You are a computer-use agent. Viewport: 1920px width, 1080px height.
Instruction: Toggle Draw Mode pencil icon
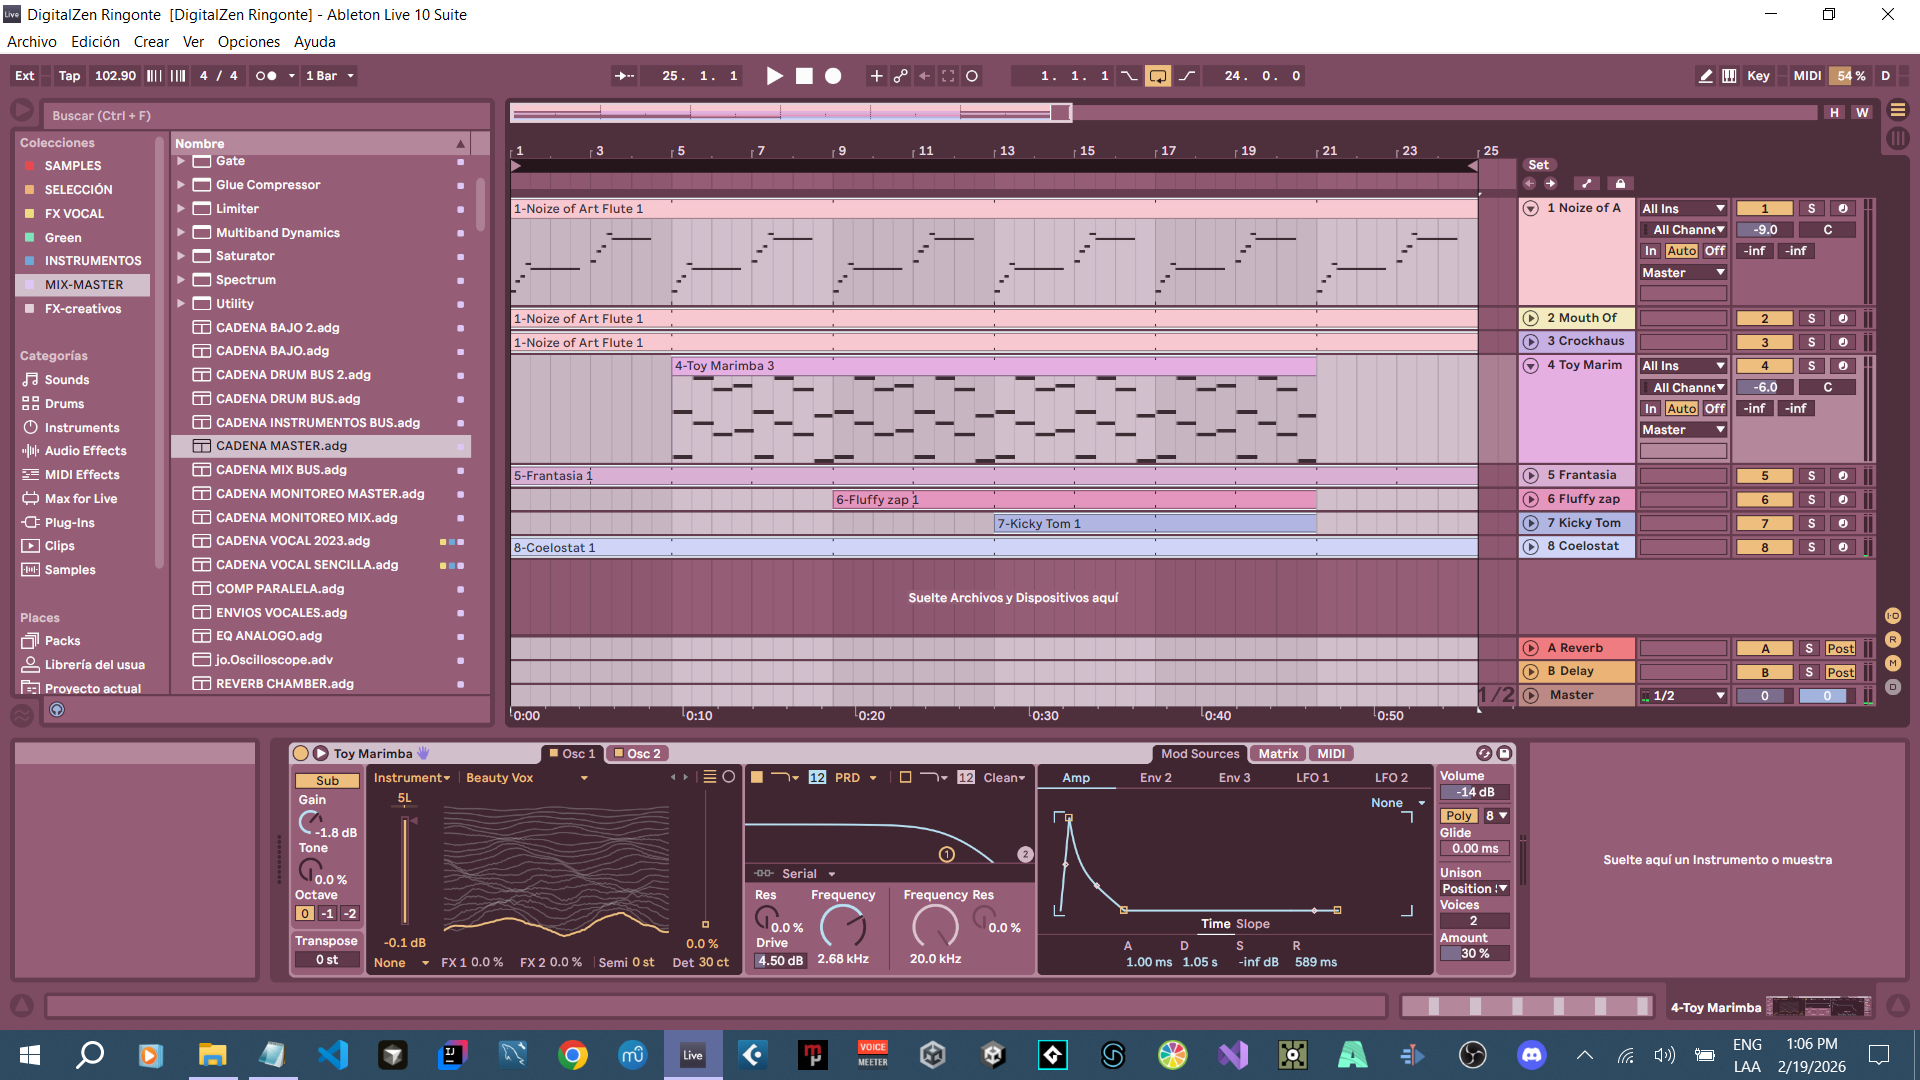click(1705, 76)
